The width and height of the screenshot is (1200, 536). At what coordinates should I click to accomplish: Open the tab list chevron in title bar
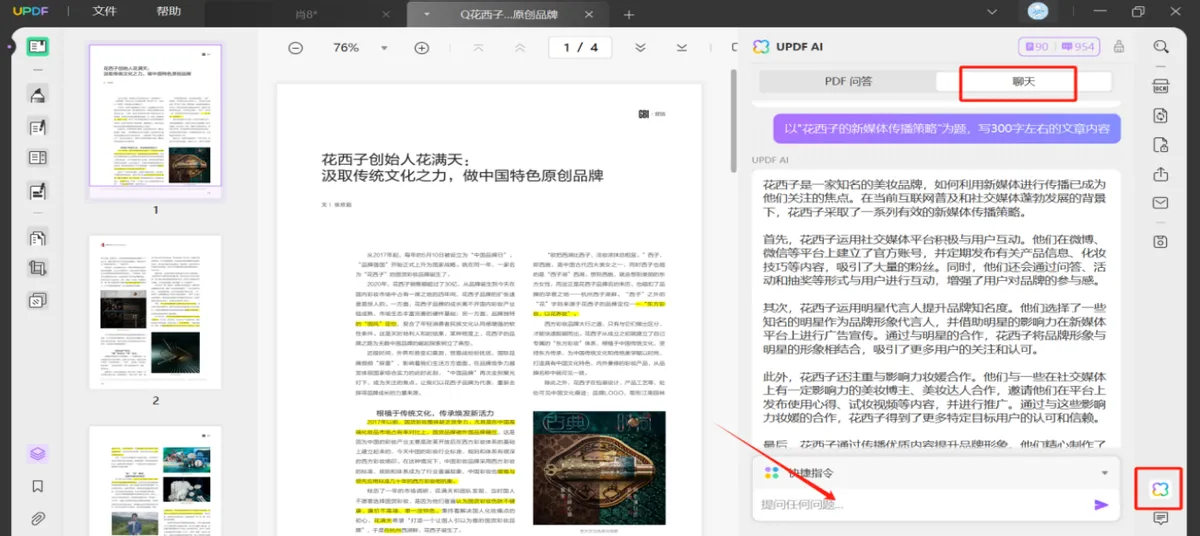click(992, 12)
